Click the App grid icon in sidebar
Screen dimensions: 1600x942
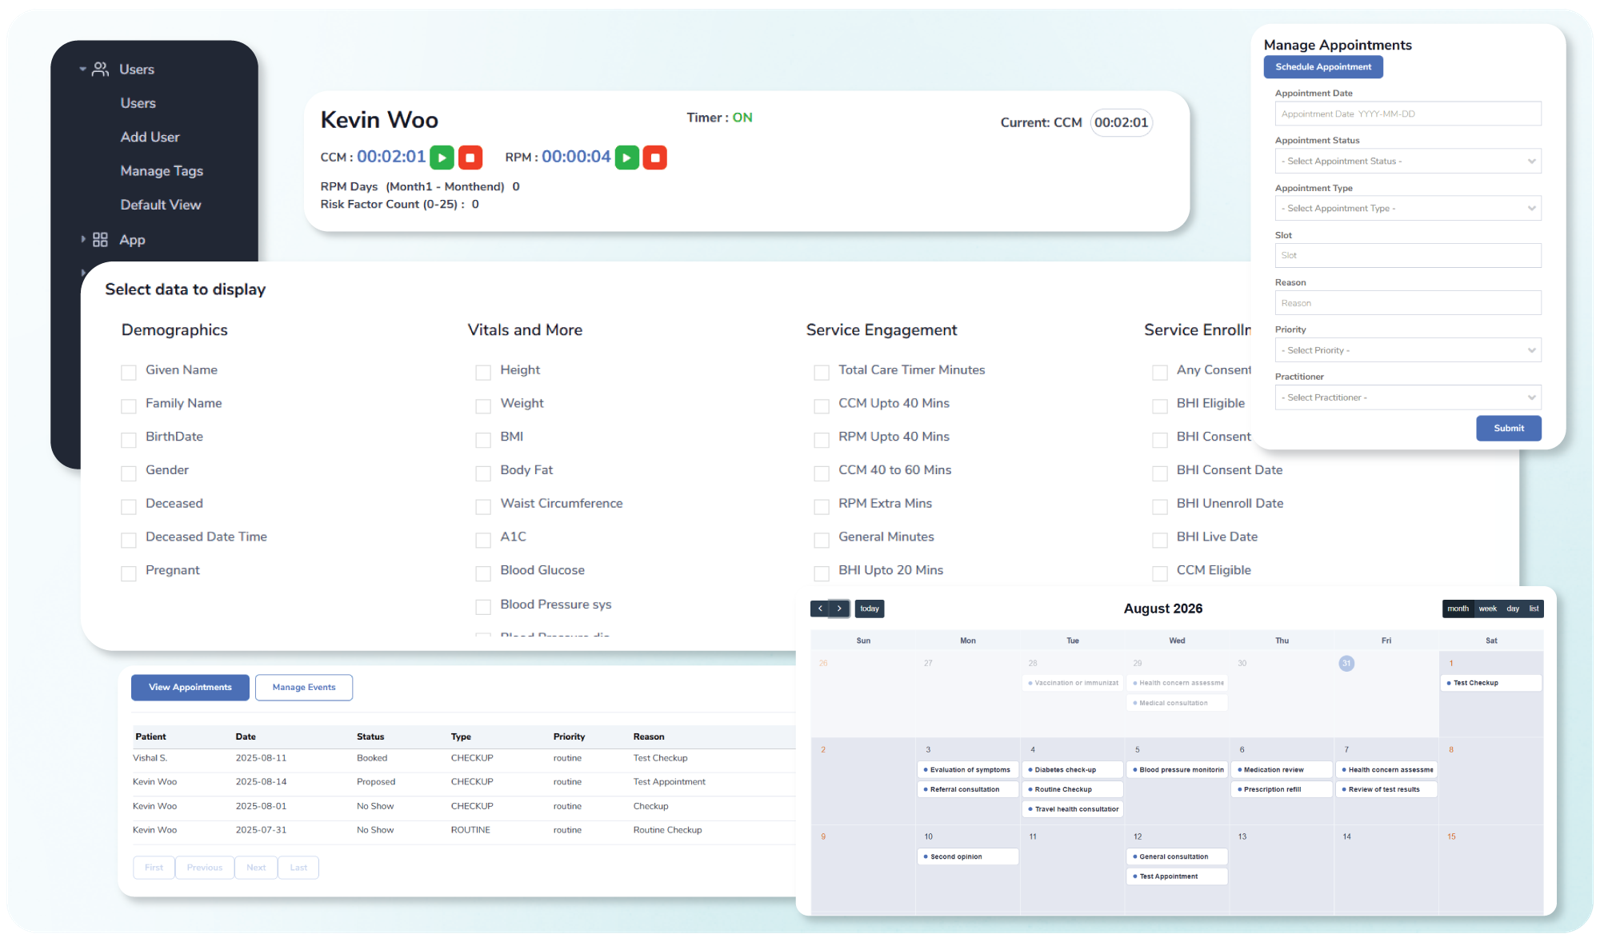pos(100,240)
